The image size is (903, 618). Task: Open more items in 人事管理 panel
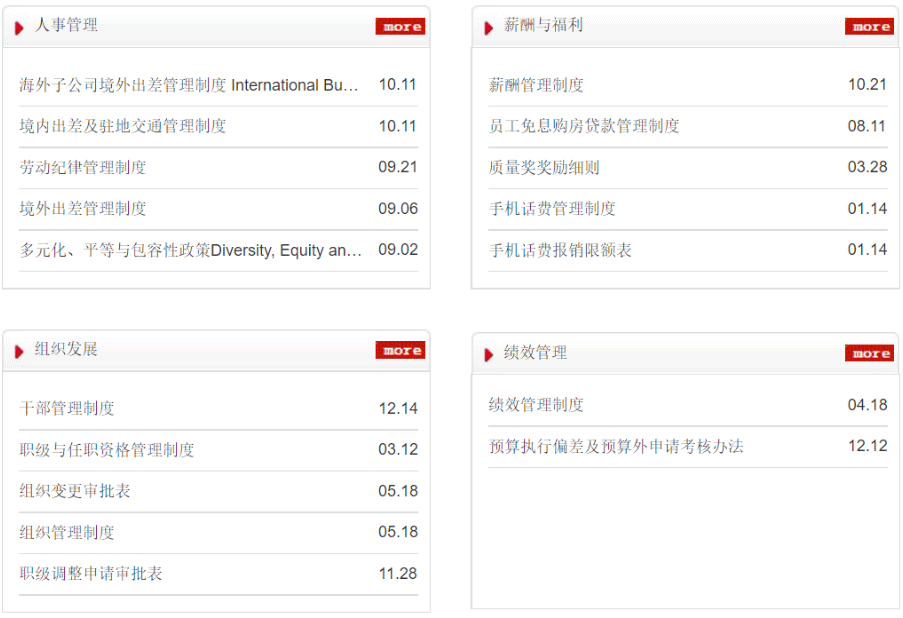coord(400,27)
